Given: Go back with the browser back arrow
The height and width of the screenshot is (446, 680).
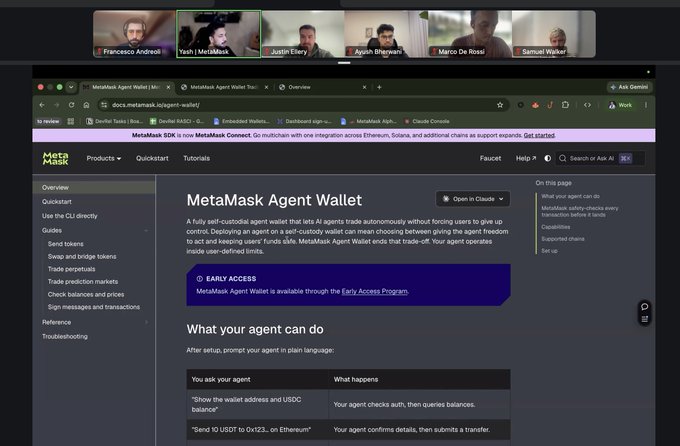Looking at the screenshot, I should [x=42, y=105].
